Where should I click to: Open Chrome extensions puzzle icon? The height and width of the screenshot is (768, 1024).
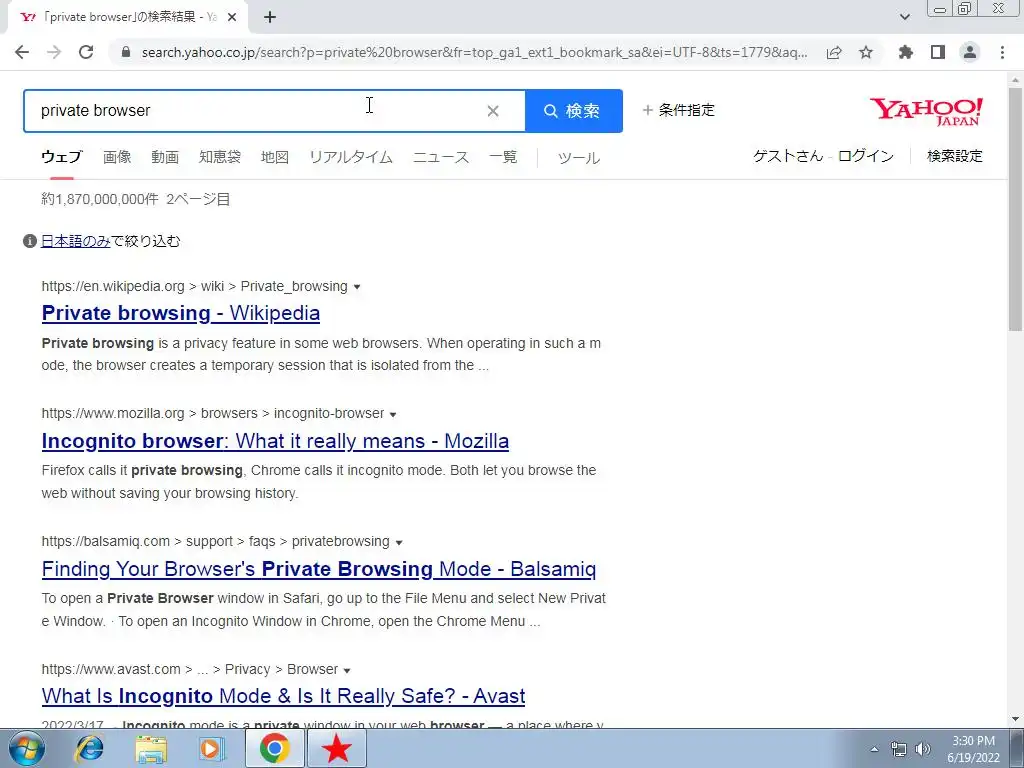click(906, 52)
